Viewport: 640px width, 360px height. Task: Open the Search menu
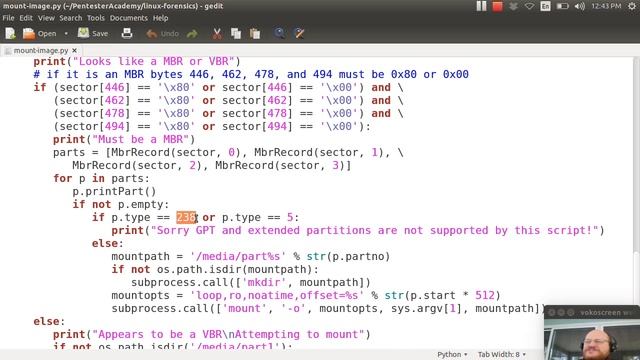coord(71,18)
